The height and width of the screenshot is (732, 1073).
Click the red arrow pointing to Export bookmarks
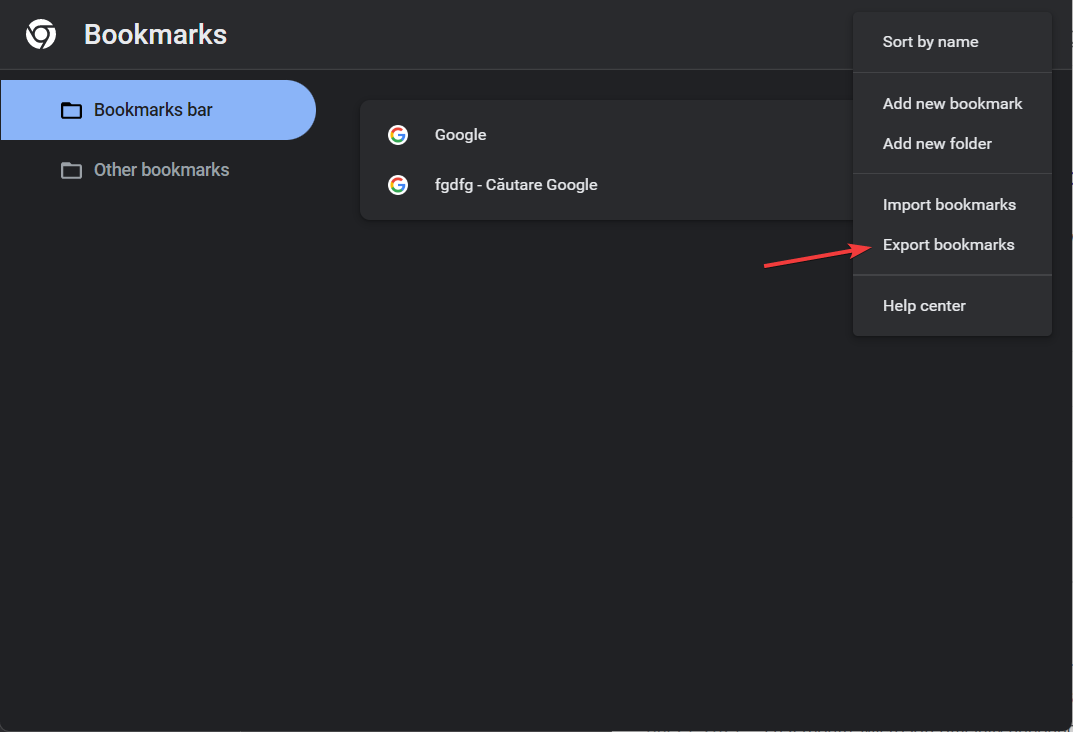818,255
